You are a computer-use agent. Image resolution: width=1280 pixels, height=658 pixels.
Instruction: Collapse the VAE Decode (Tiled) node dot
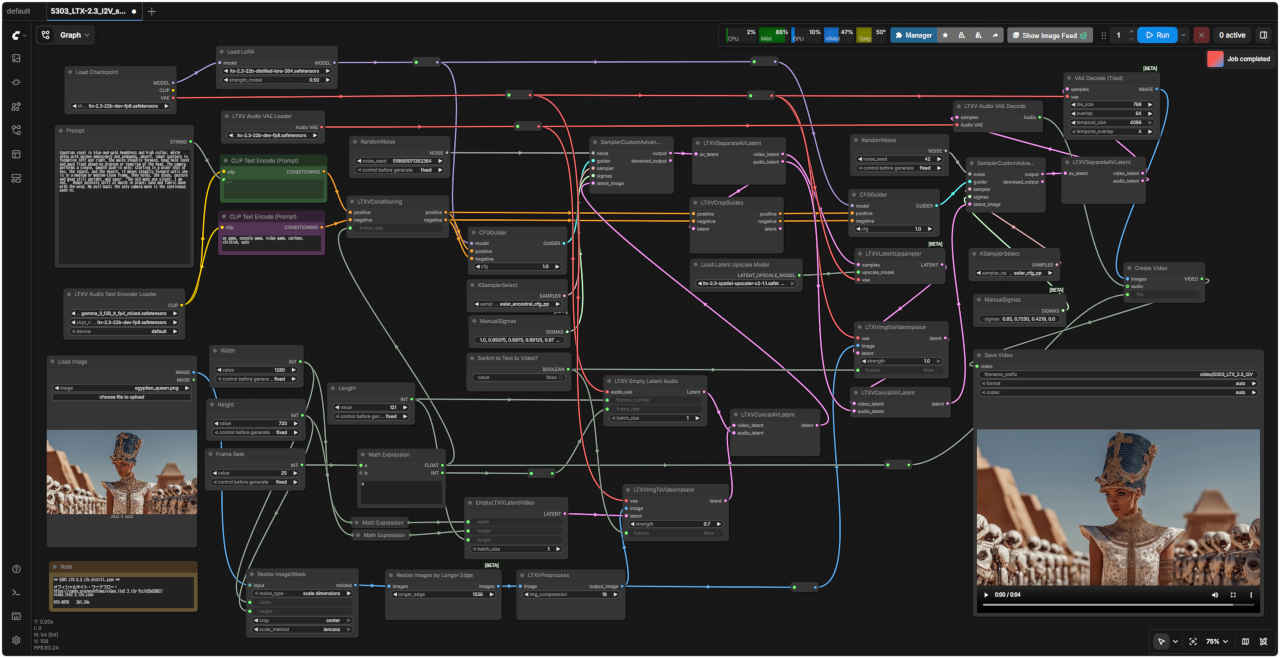pyautogui.click(x=1070, y=77)
